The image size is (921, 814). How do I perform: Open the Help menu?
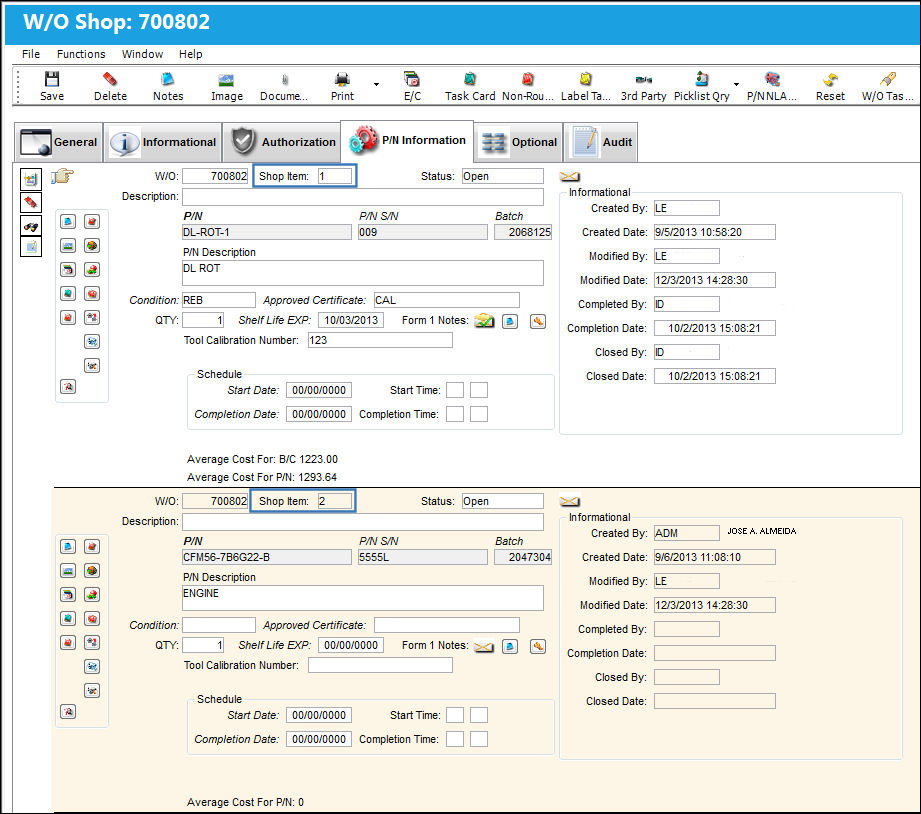[190, 54]
